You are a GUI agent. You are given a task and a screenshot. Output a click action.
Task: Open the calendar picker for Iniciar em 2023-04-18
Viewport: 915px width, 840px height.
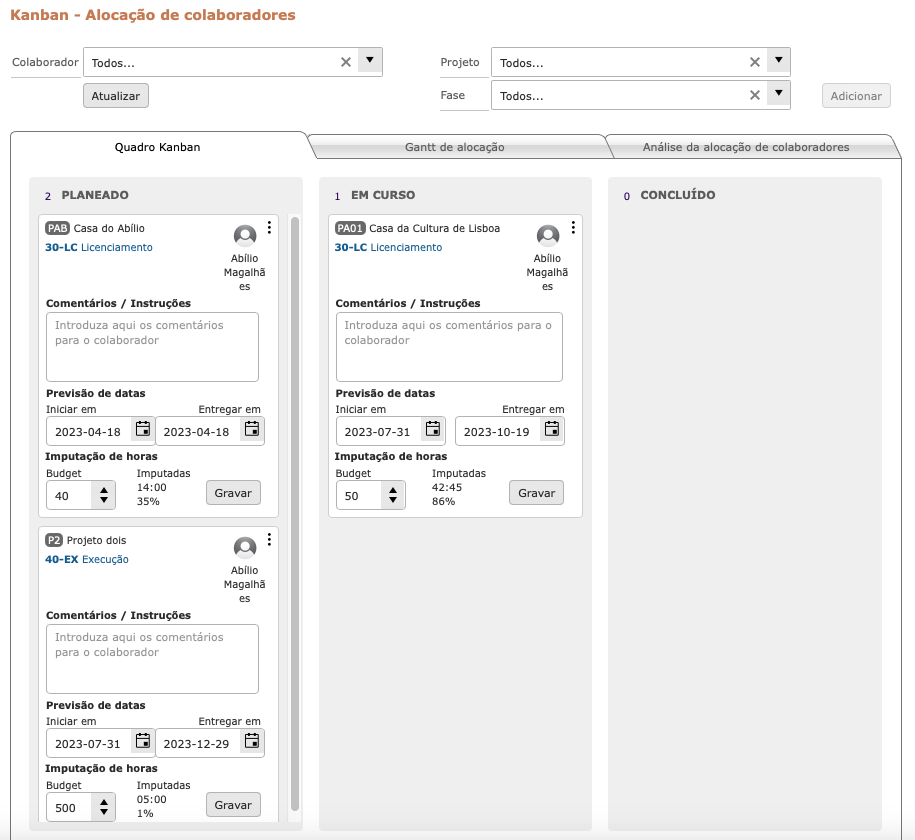pyautogui.click(x=142, y=430)
